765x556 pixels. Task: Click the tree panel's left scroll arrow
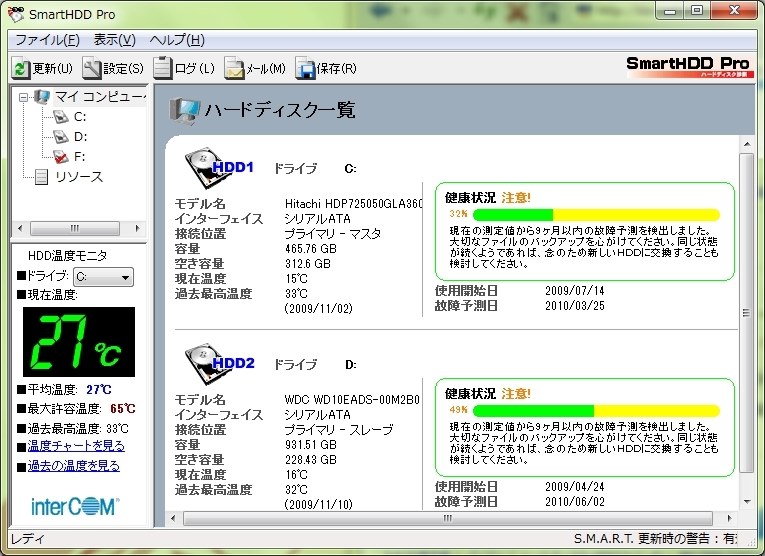(20, 228)
